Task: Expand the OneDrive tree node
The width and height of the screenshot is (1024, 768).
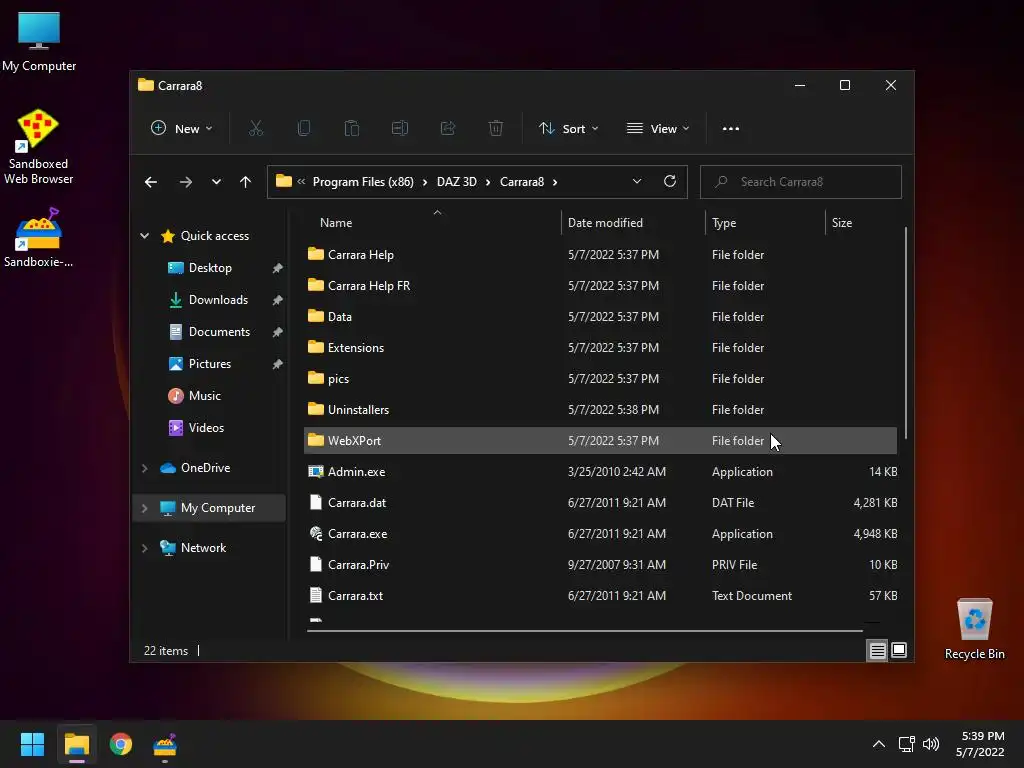Action: [145, 468]
